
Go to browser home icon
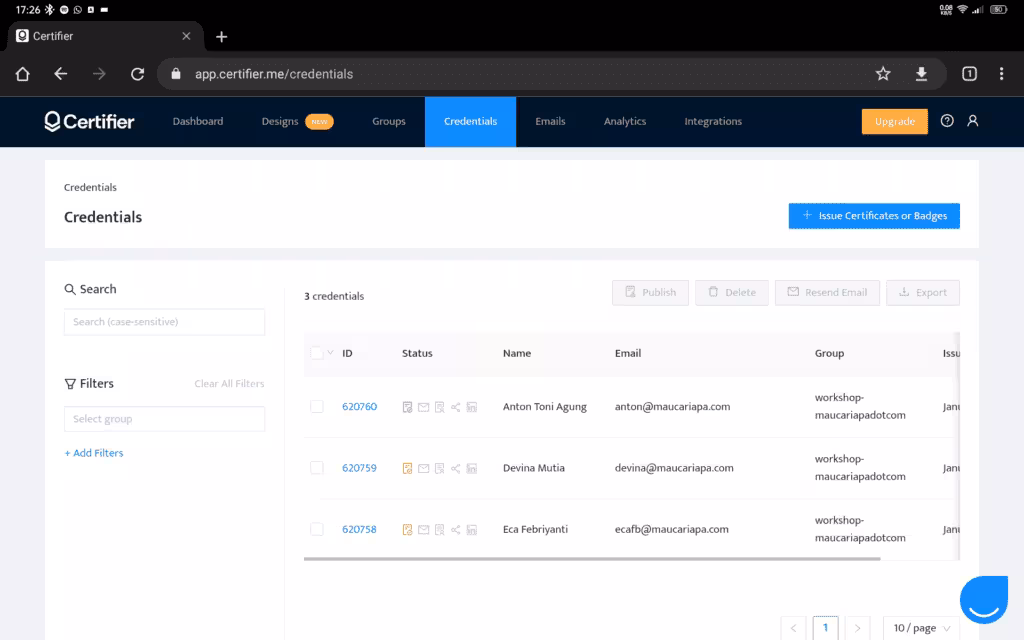22,74
